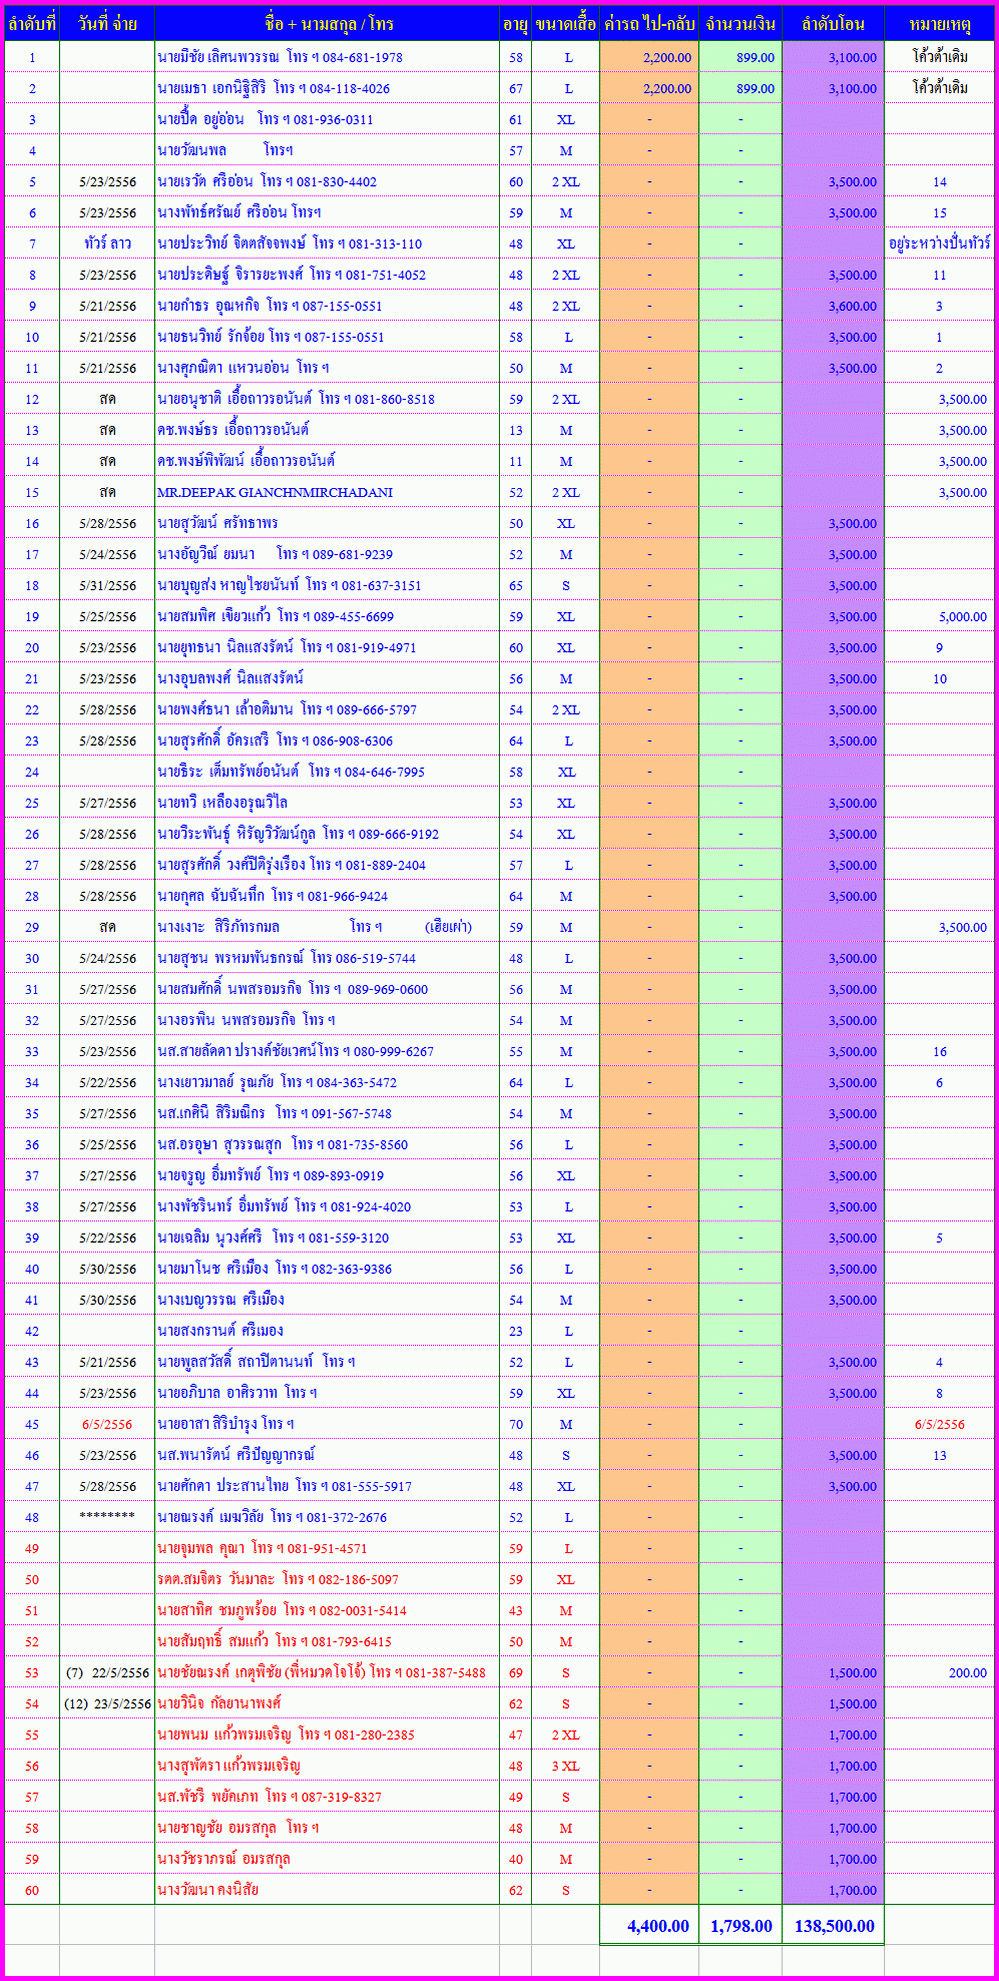Select the red name cell with phone 081-387-5488

328,1672
